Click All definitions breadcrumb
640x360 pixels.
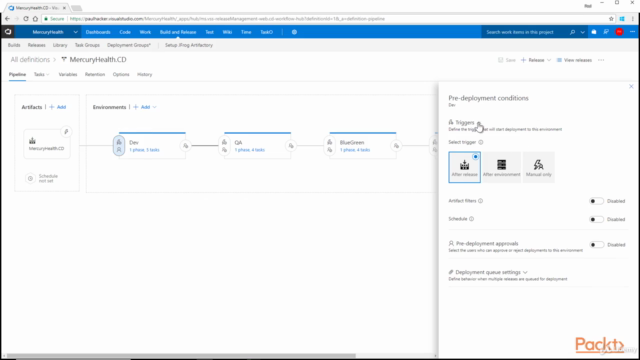30,60
